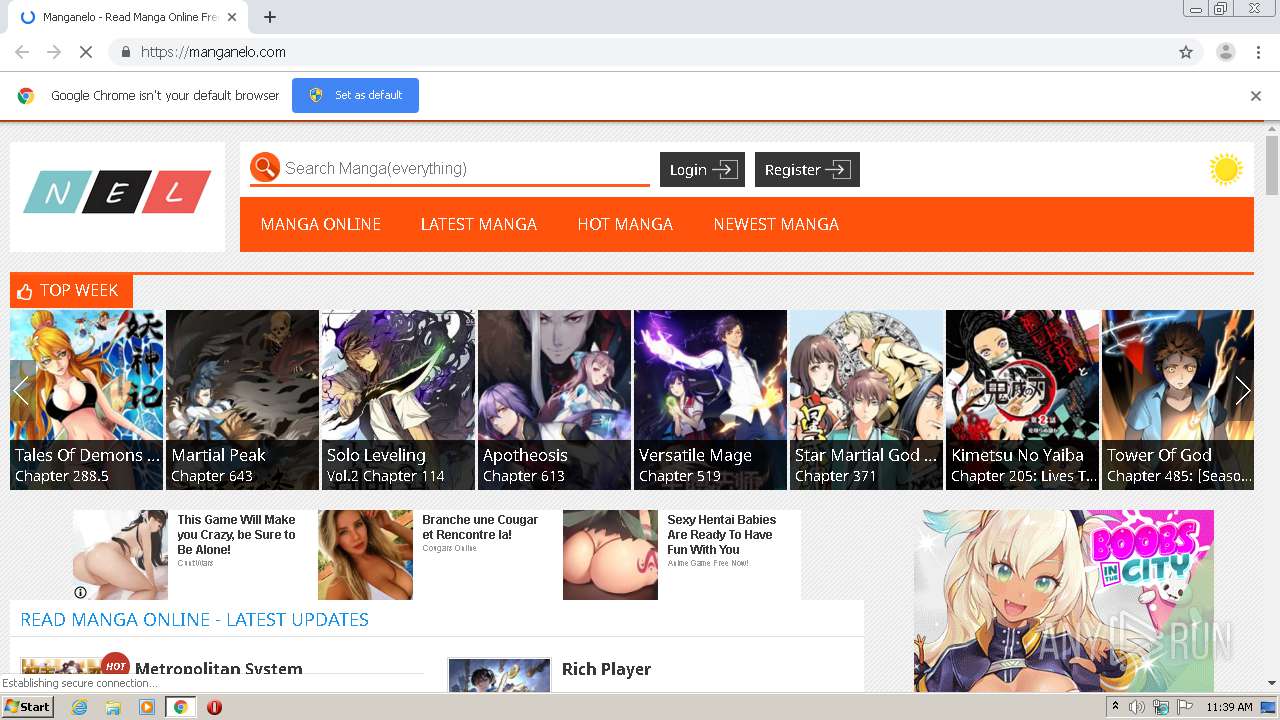Open the LATEST MANGA menu item

[478, 224]
